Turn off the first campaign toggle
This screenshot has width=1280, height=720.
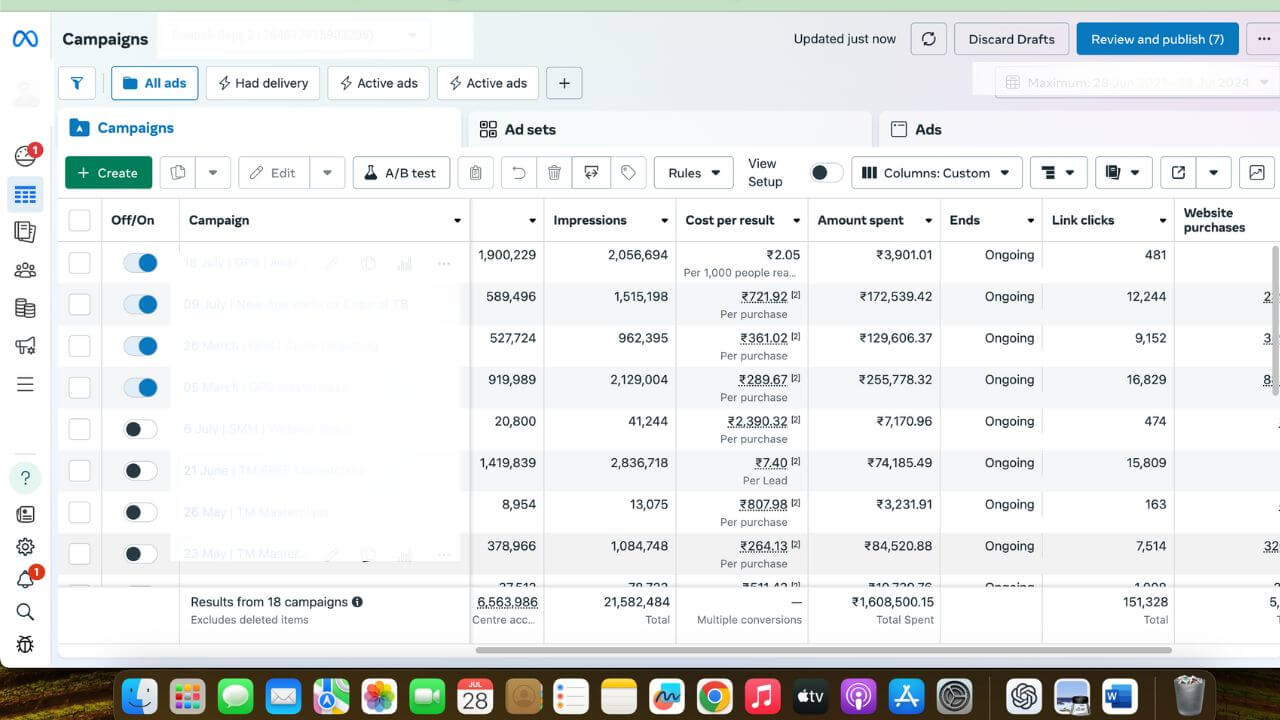coord(140,263)
